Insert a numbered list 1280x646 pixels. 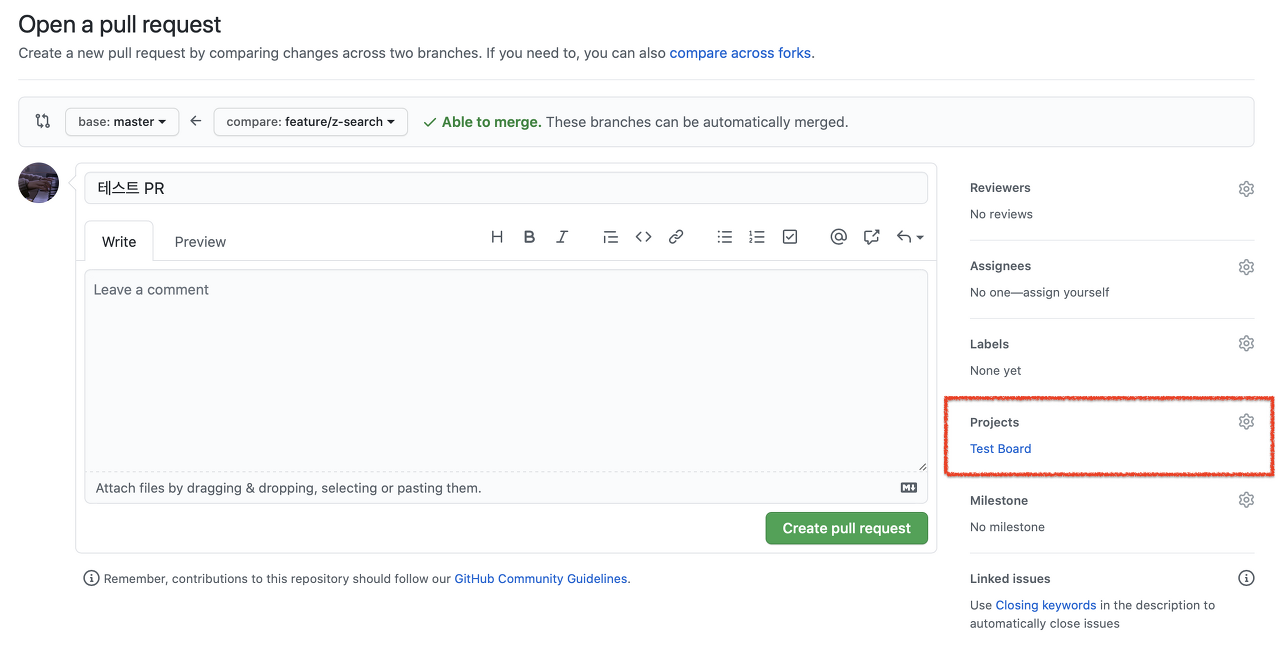[x=756, y=236]
